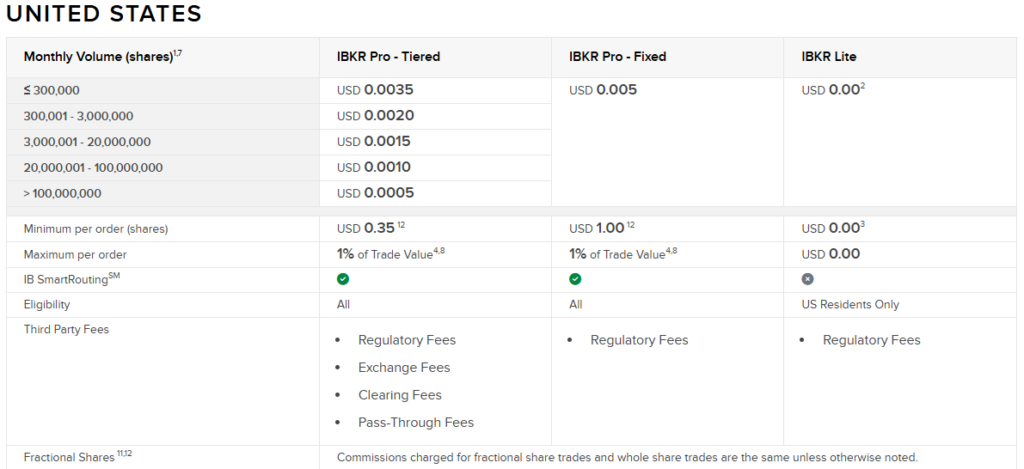Screen dimensions: 1024x469
Task: Click the IBKR Lite maximum per order value
Action: [x=831, y=254]
